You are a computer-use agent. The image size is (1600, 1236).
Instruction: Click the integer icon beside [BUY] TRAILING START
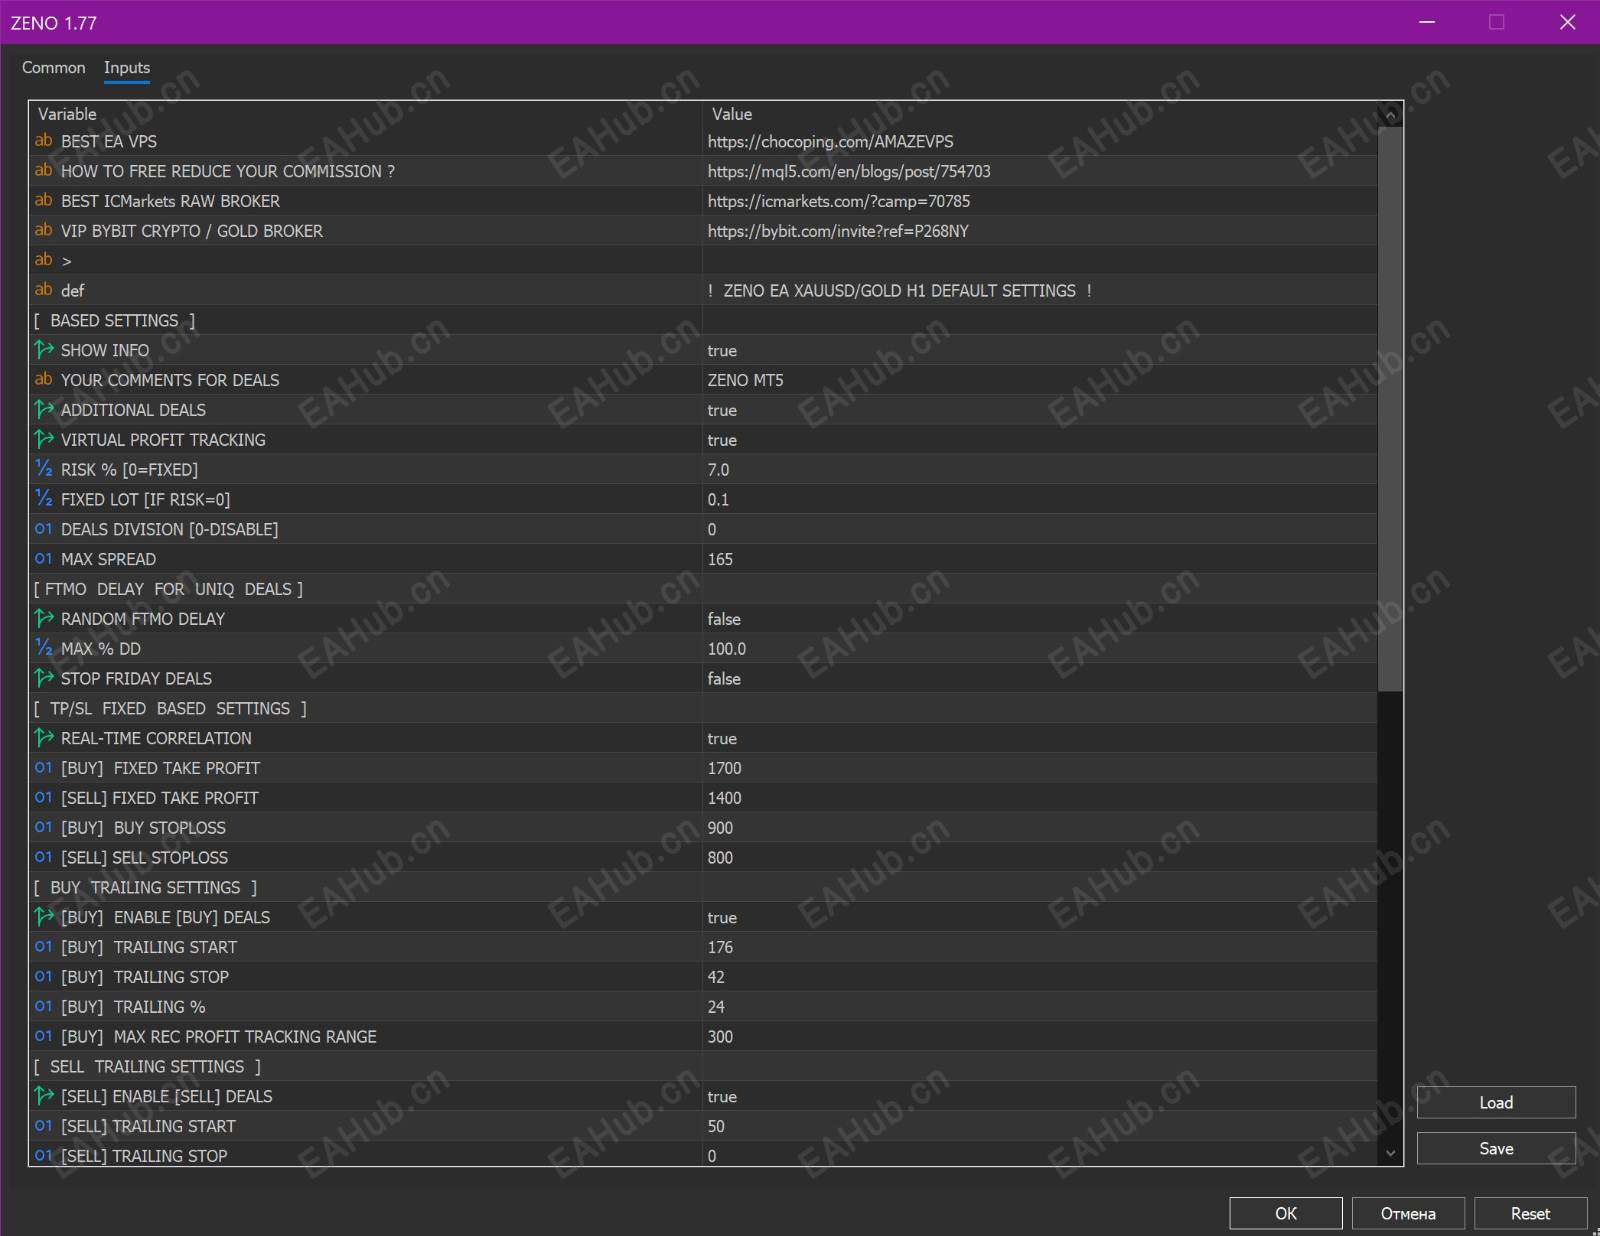point(43,947)
